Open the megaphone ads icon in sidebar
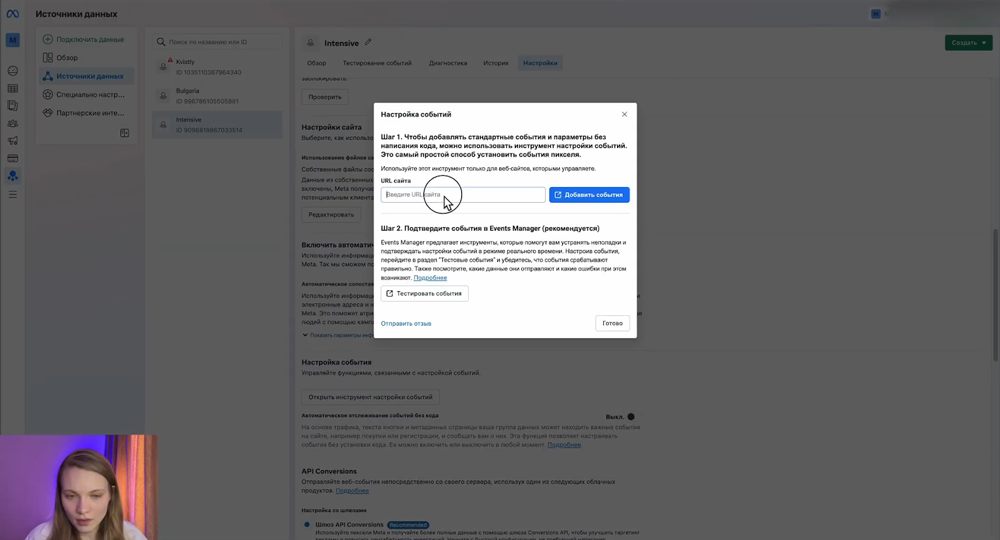The image size is (1000, 540). [13, 141]
